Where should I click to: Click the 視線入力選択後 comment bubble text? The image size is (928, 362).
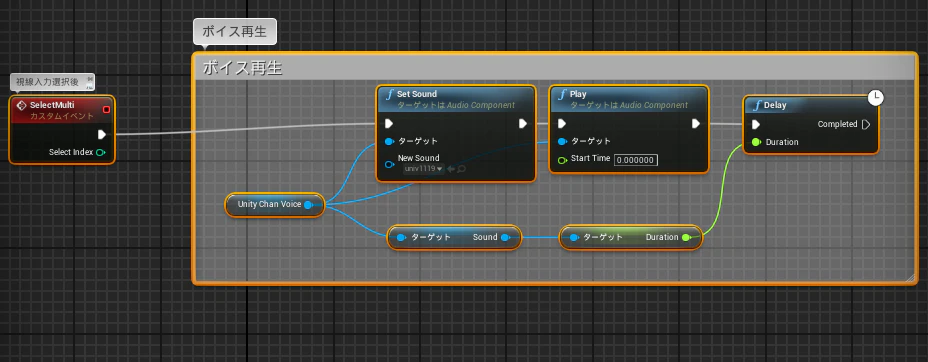pos(47,82)
